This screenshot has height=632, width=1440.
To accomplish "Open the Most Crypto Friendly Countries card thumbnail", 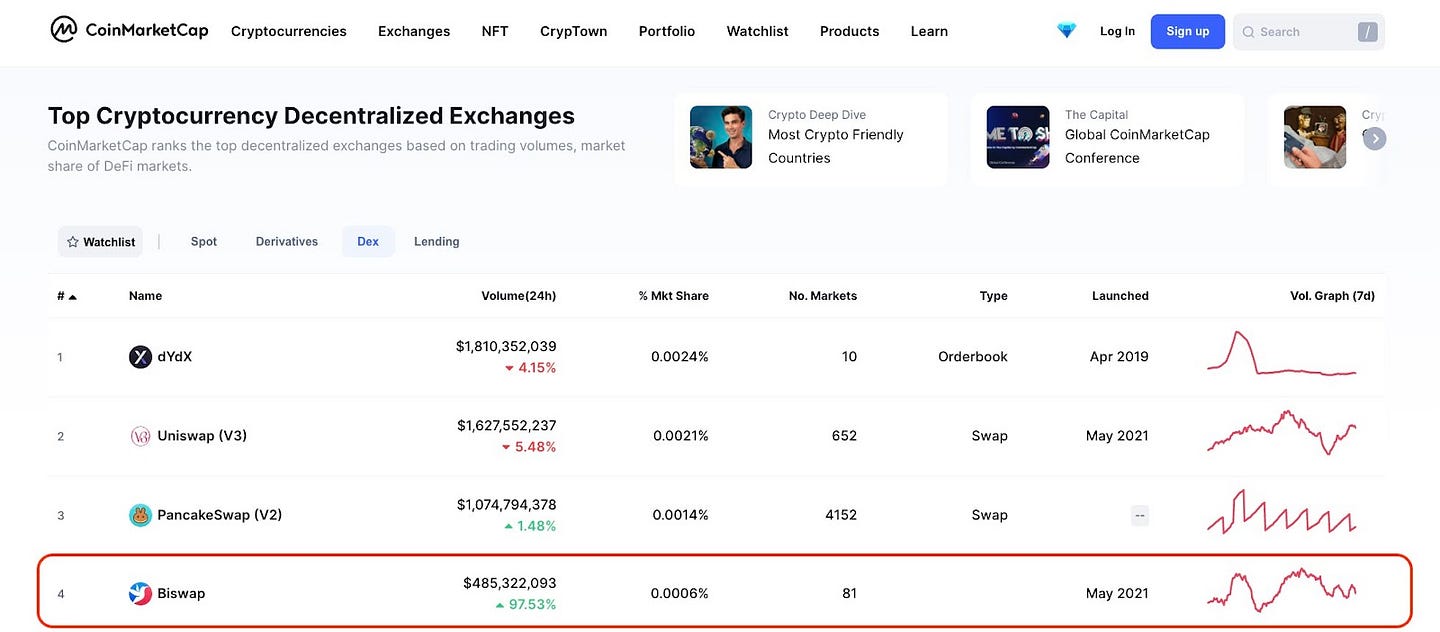I will coord(721,137).
